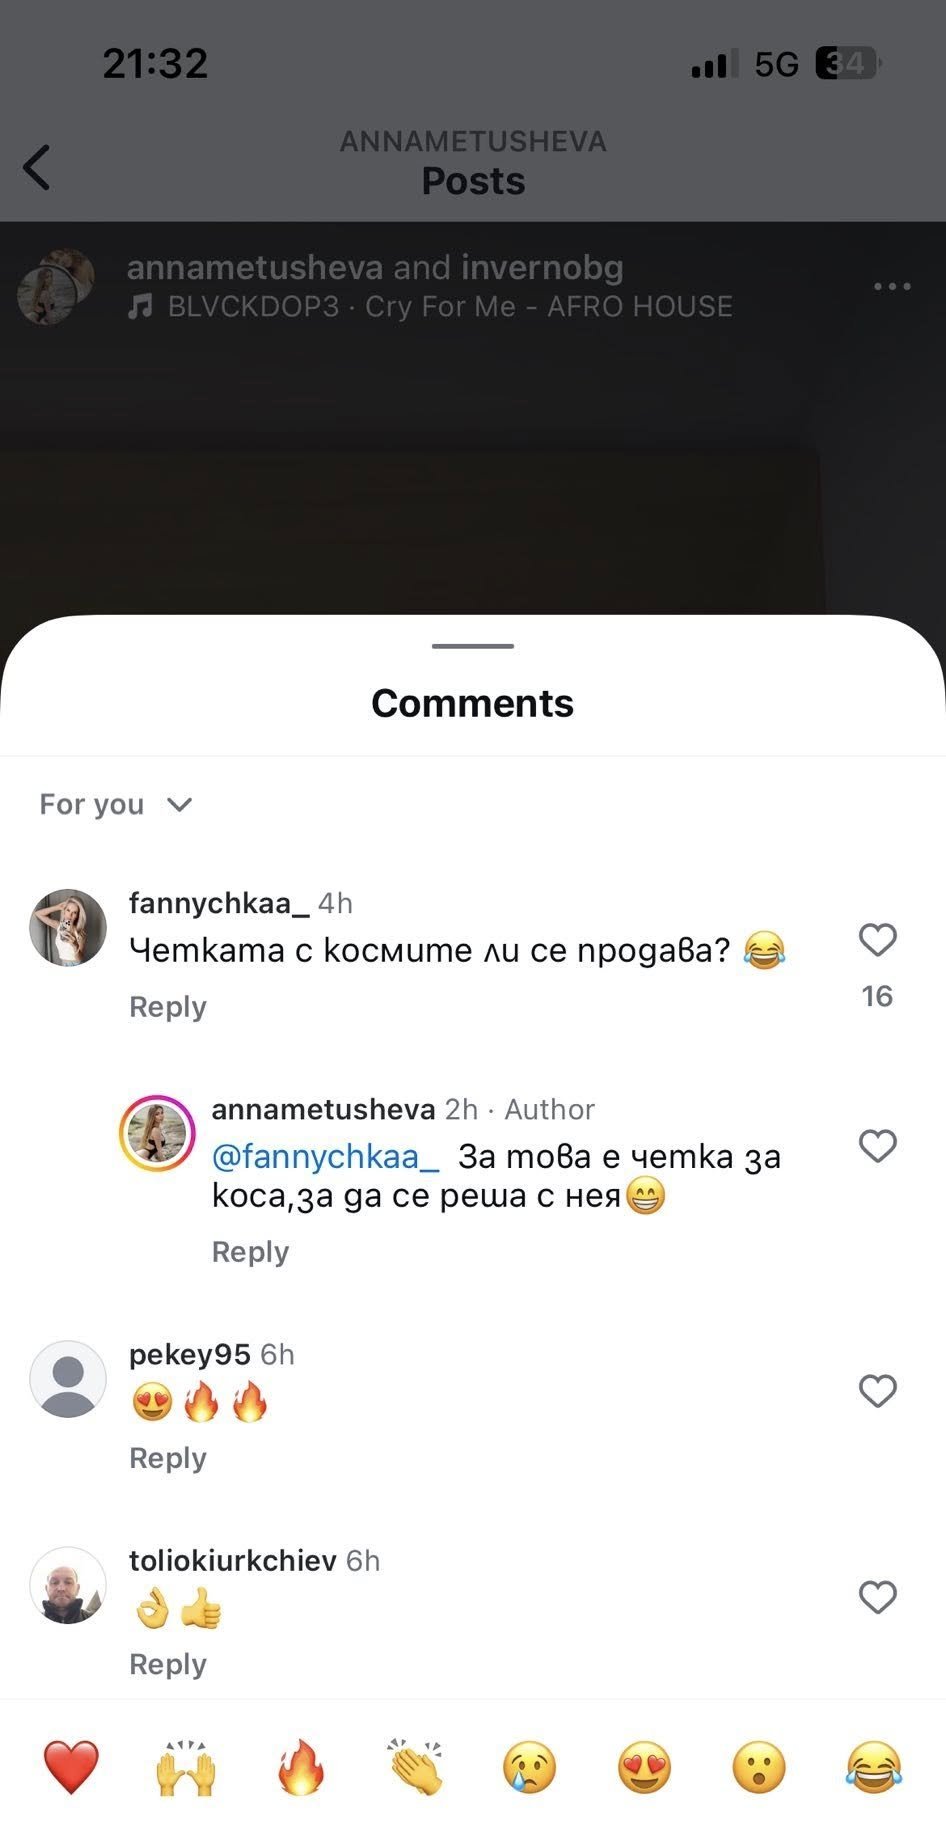Image resolution: width=946 pixels, height=1823 pixels.
Task: Open the three-dot post options menu
Action: tap(891, 287)
